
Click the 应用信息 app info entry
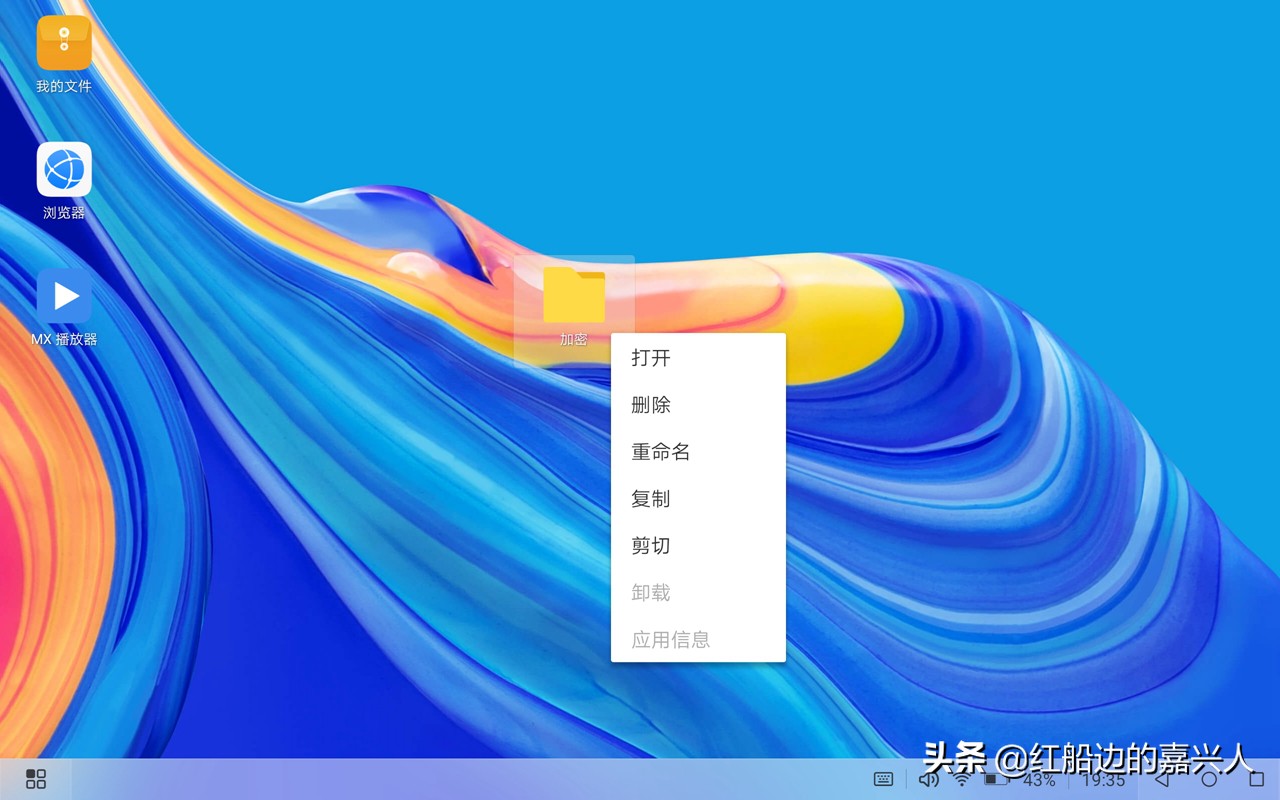pyautogui.click(x=669, y=640)
